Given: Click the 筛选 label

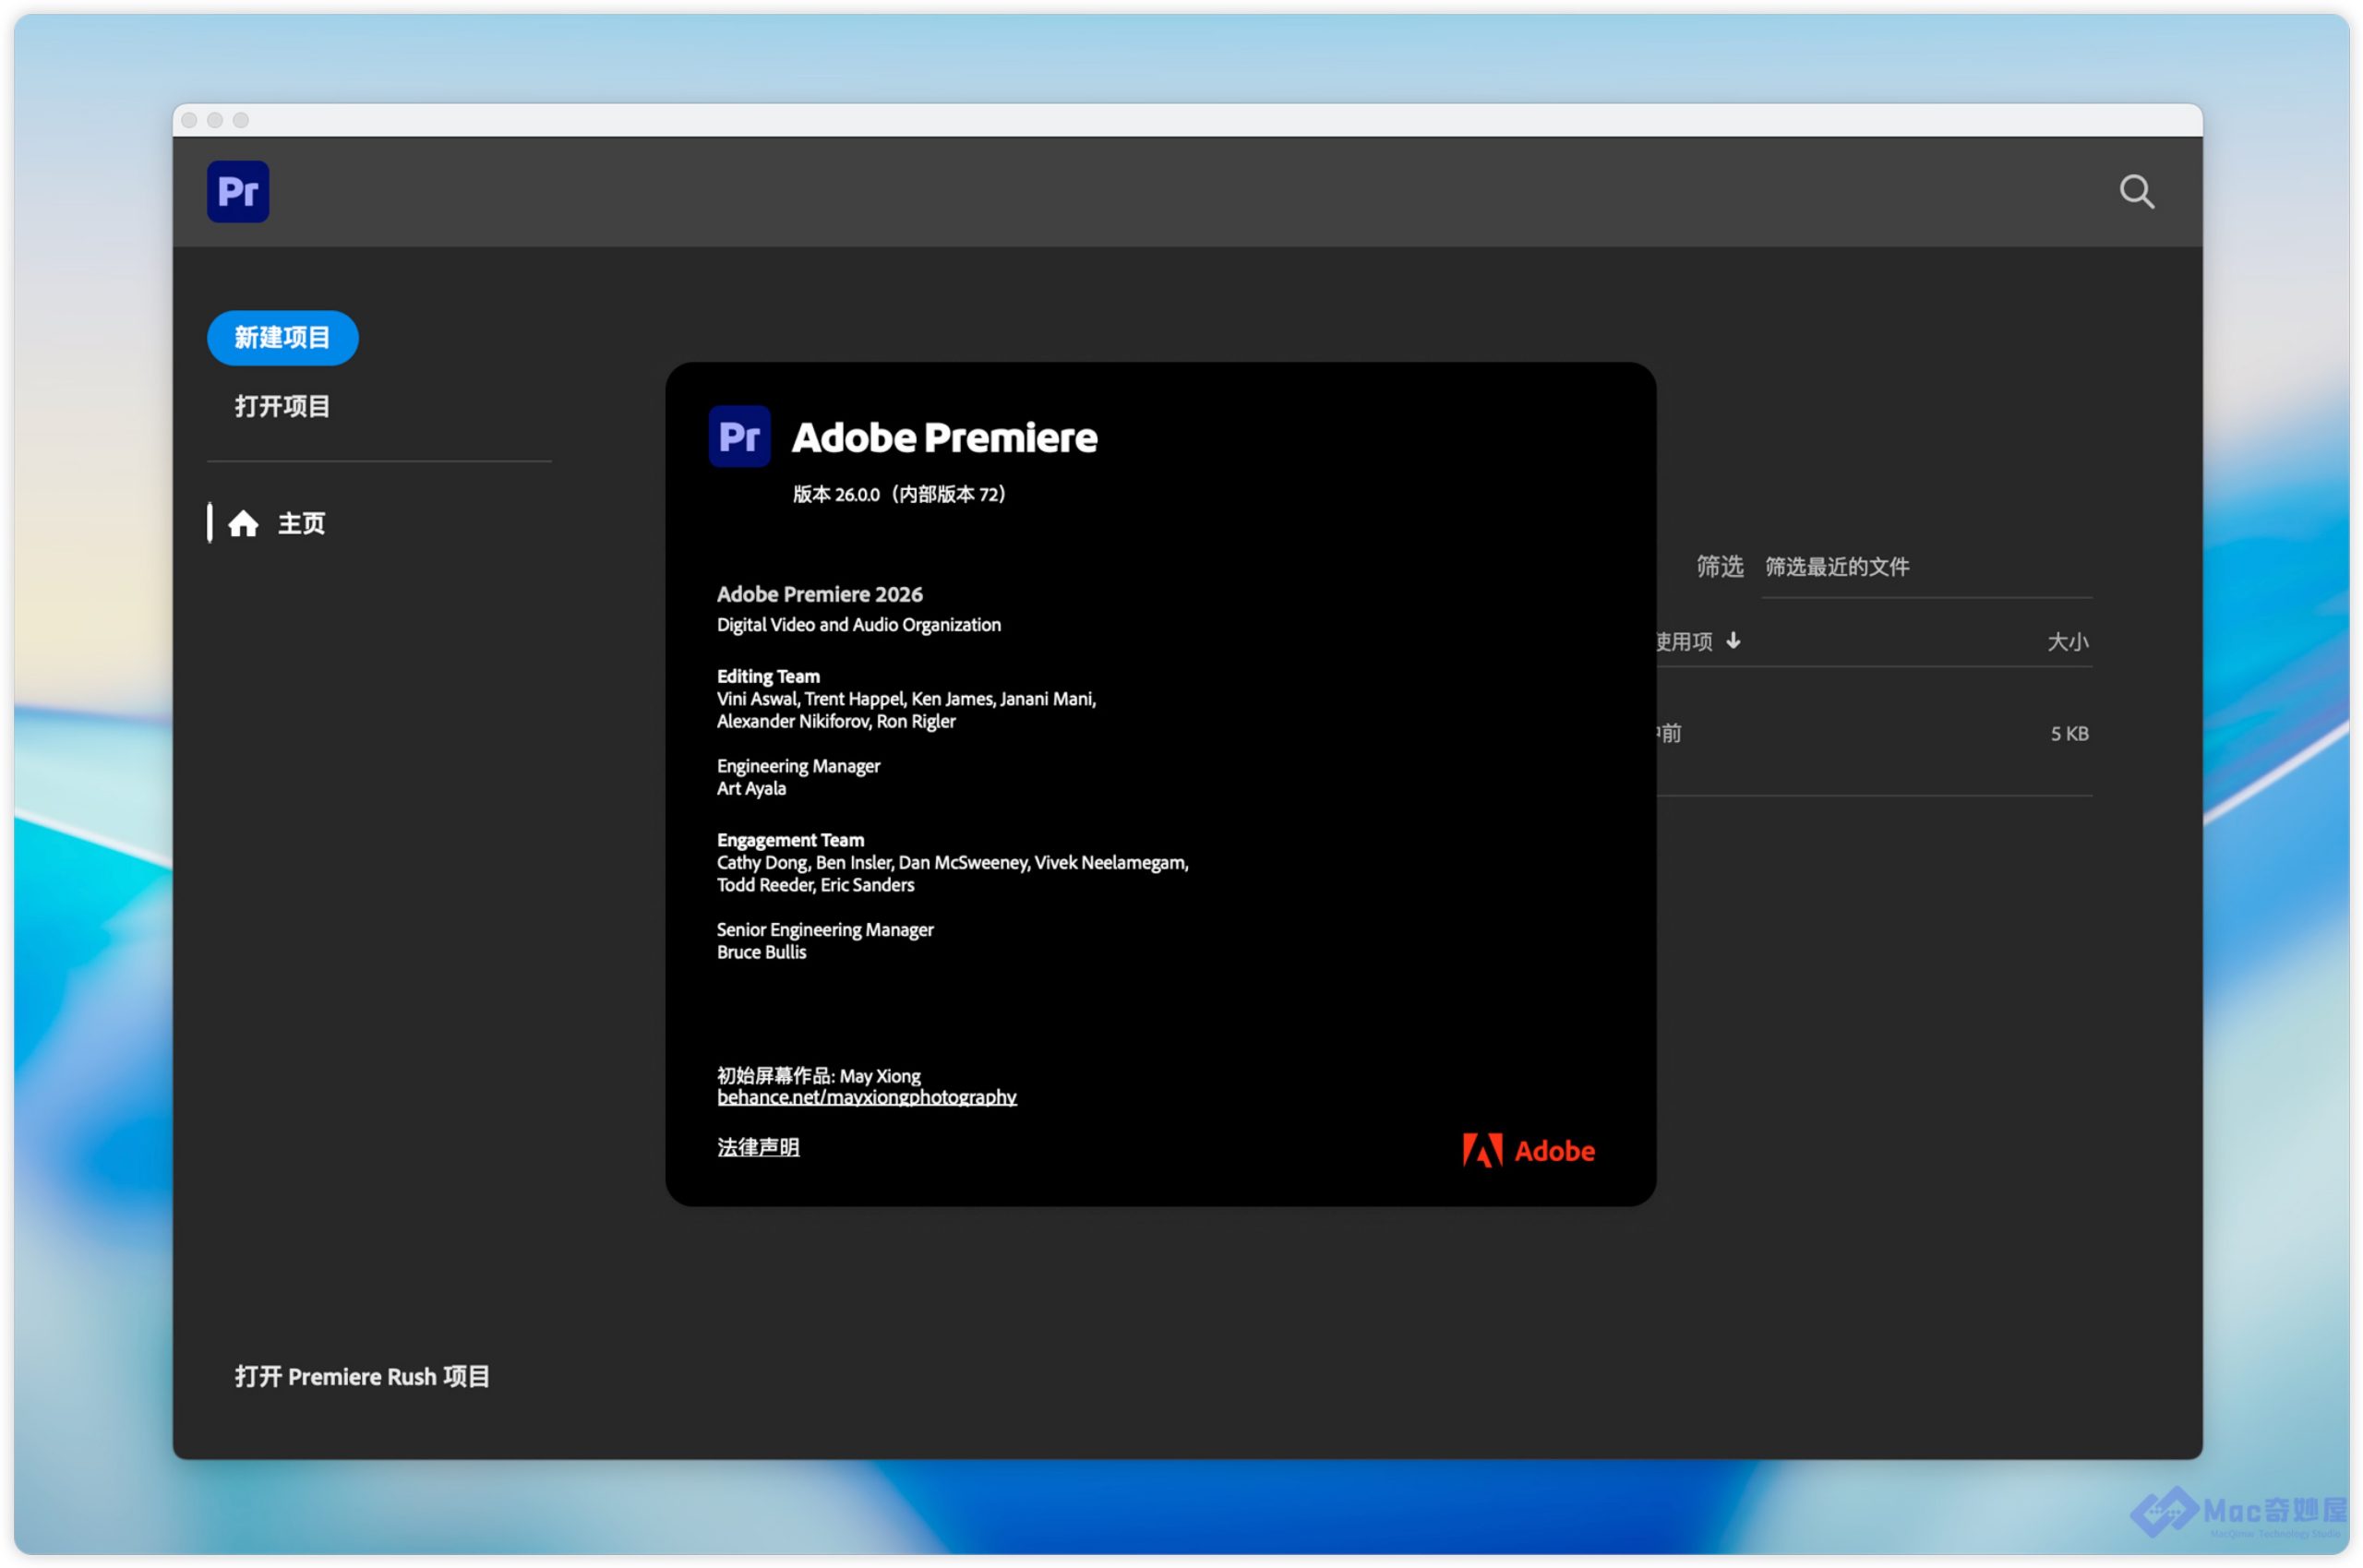Looking at the screenshot, I should pyautogui.click(x=1719, y=567).
